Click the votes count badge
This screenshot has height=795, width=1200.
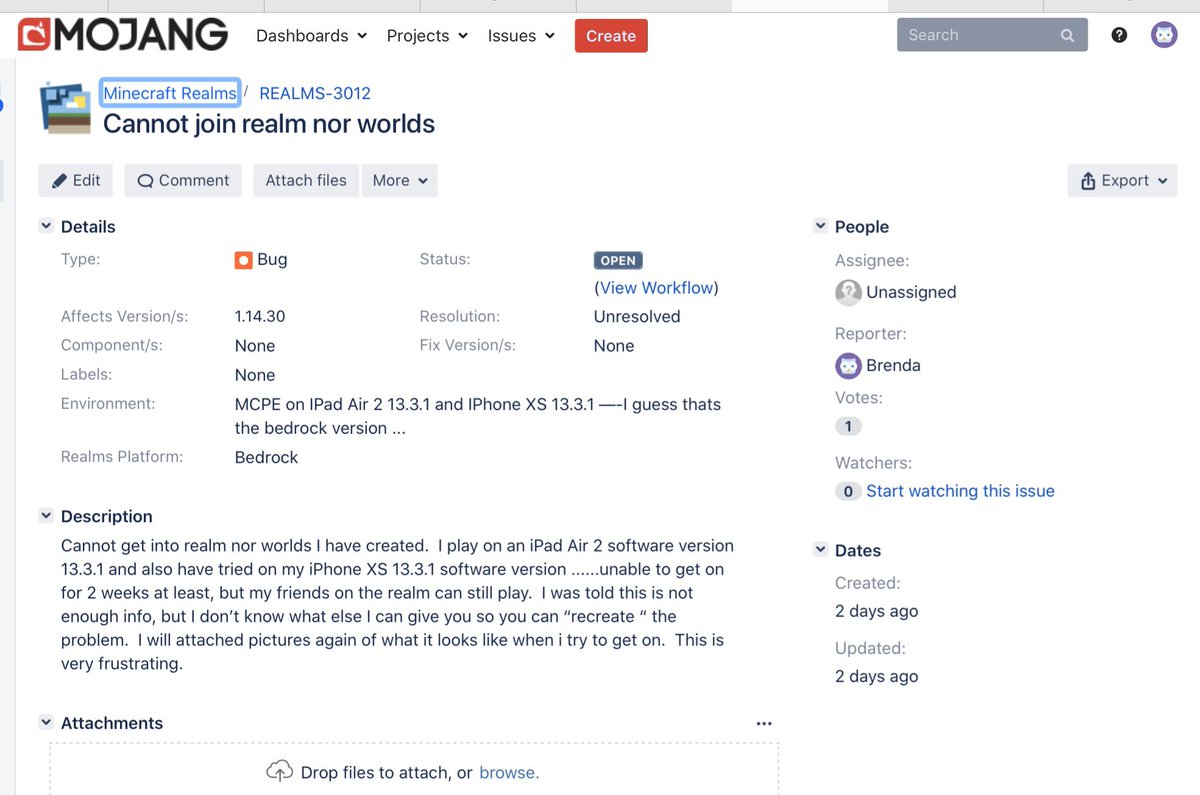point(848,426)
